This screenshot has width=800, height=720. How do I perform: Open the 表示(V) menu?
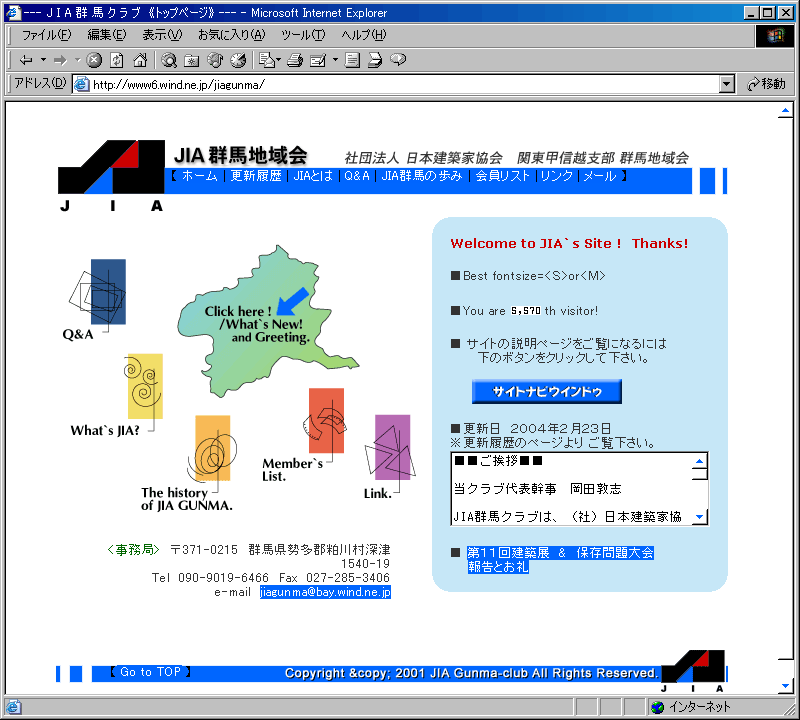click(162, 35)
